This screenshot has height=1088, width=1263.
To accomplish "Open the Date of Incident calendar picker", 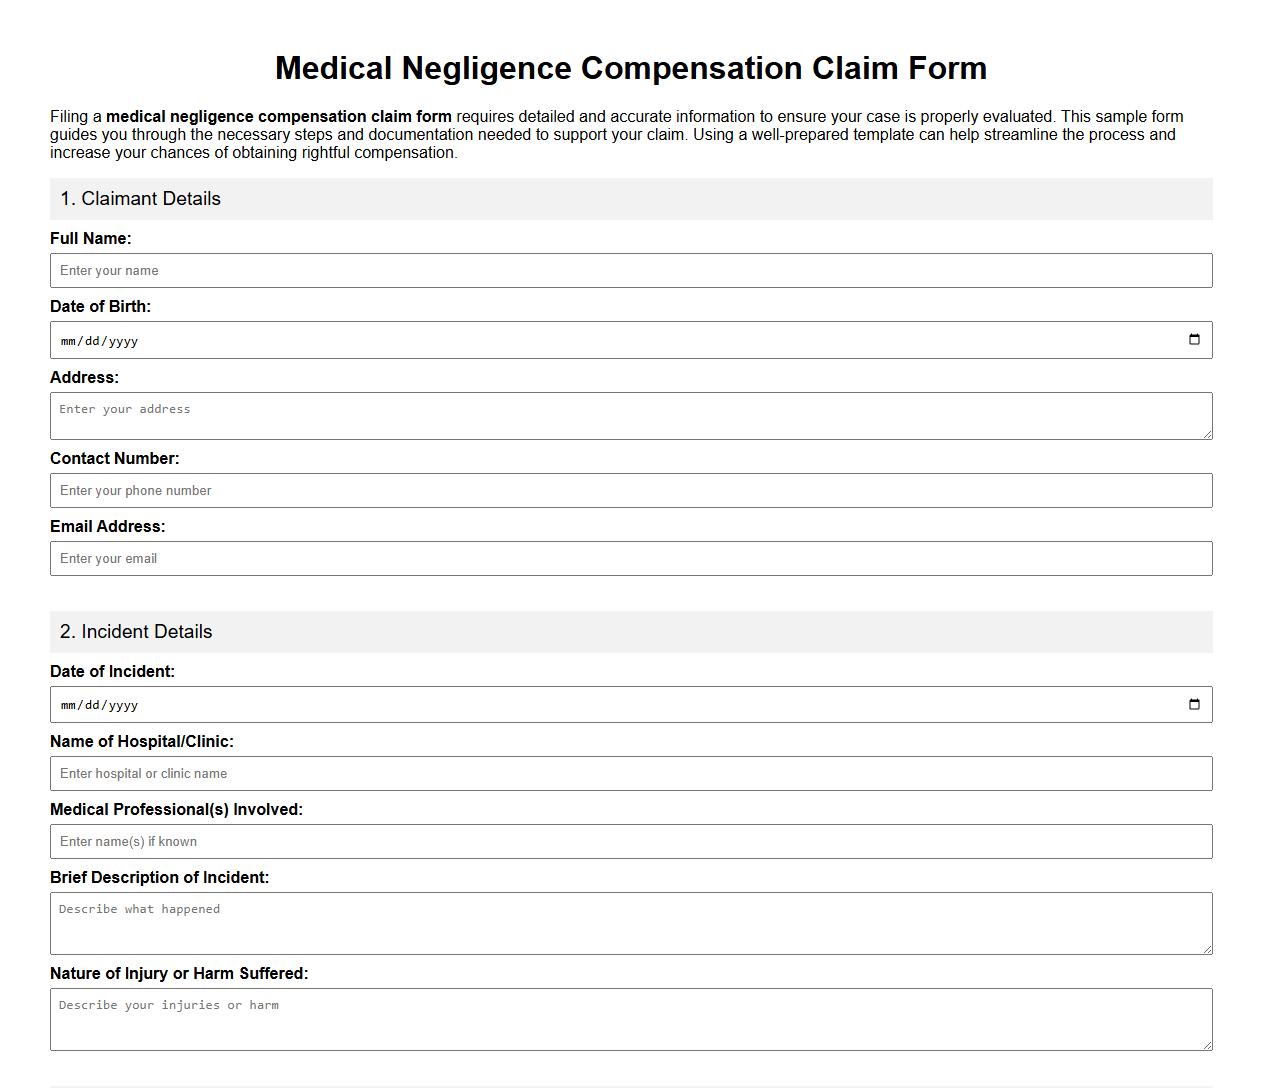I will pyautogui.click(x=1194, y=703).
